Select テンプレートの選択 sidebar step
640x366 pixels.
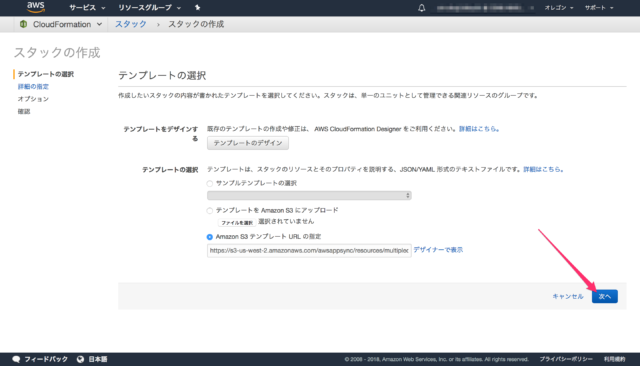point(46,74)
